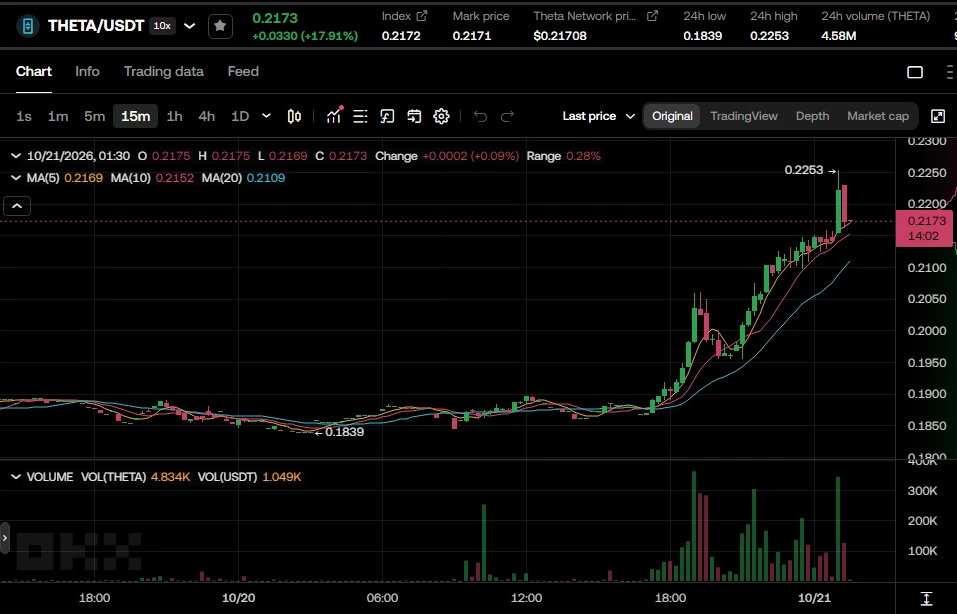Image resolution: width=957 pixels, height=614 pixels.
Task: Select the Market cap view button
Action: click(x=877, y=116)
